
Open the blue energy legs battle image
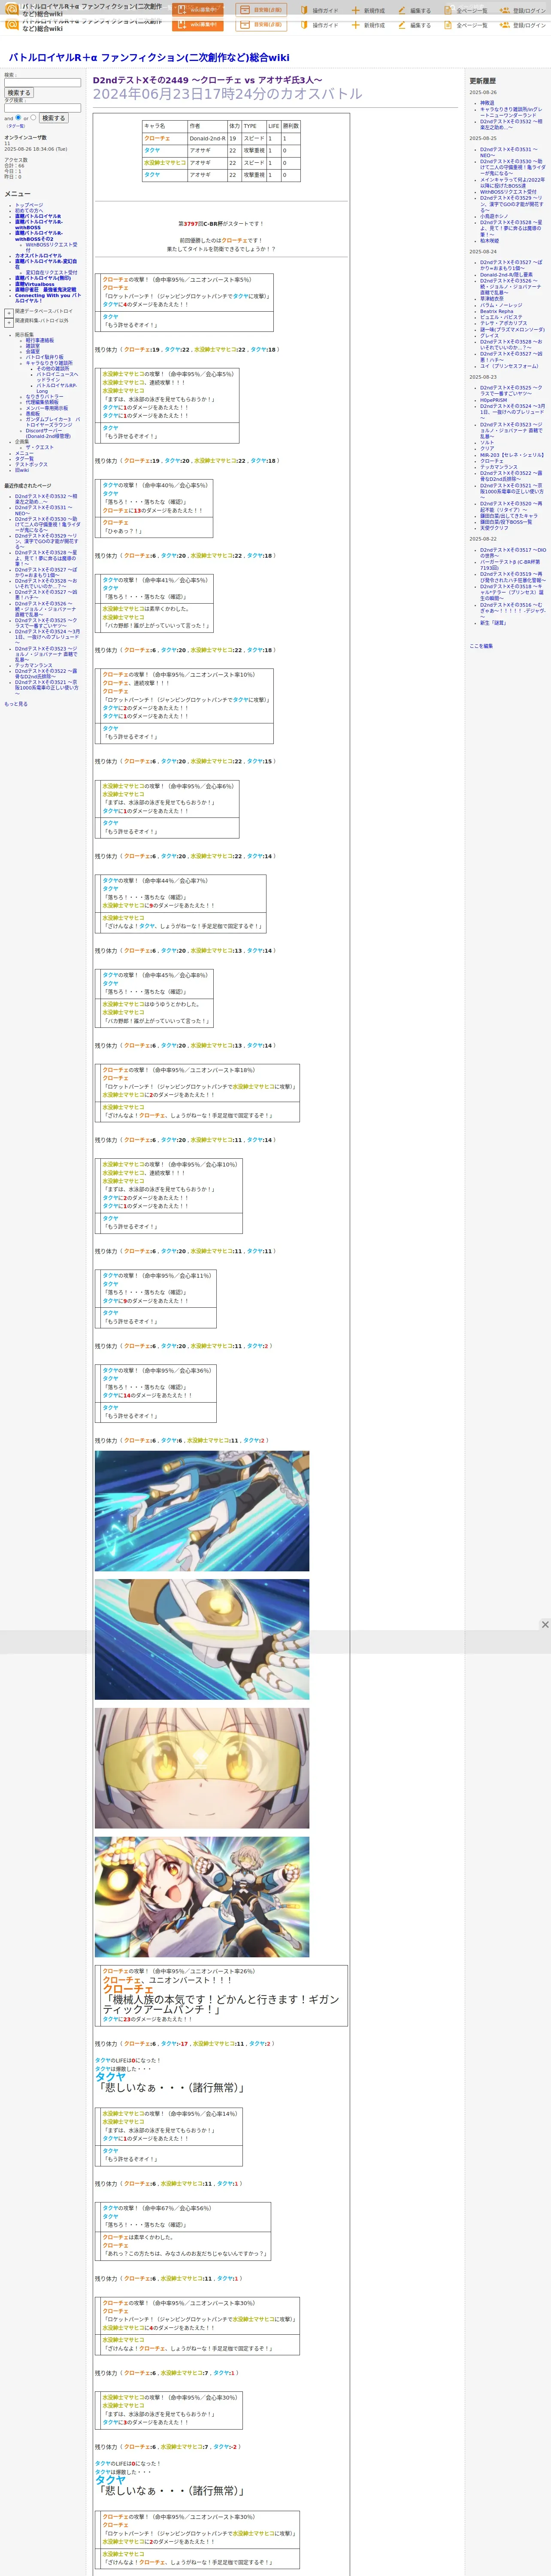202,1511
